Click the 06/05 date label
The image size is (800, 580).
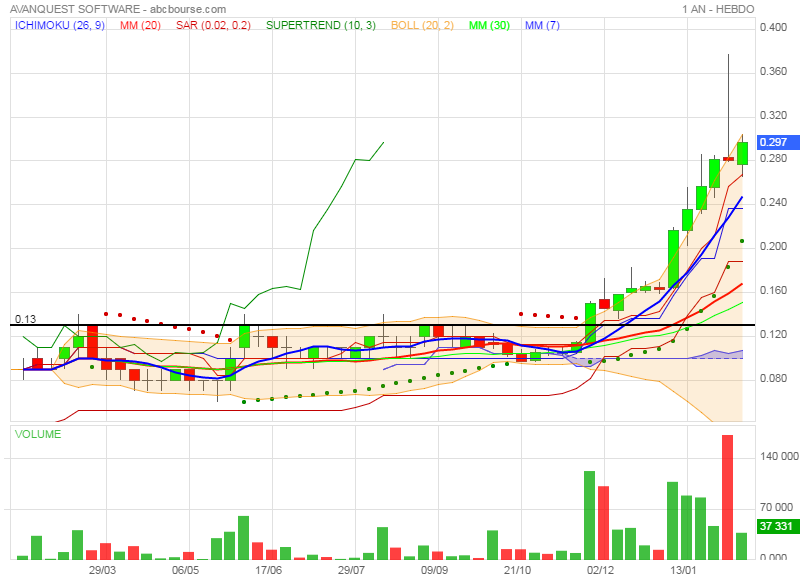click(185, 570)
